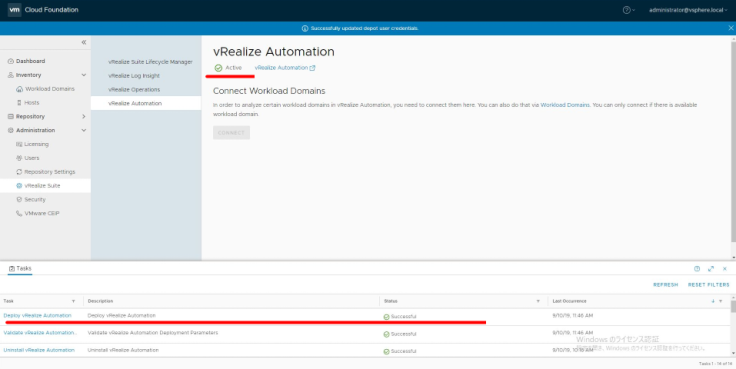Click the Administration gear icon
The image size is (736, 369).
11,130
